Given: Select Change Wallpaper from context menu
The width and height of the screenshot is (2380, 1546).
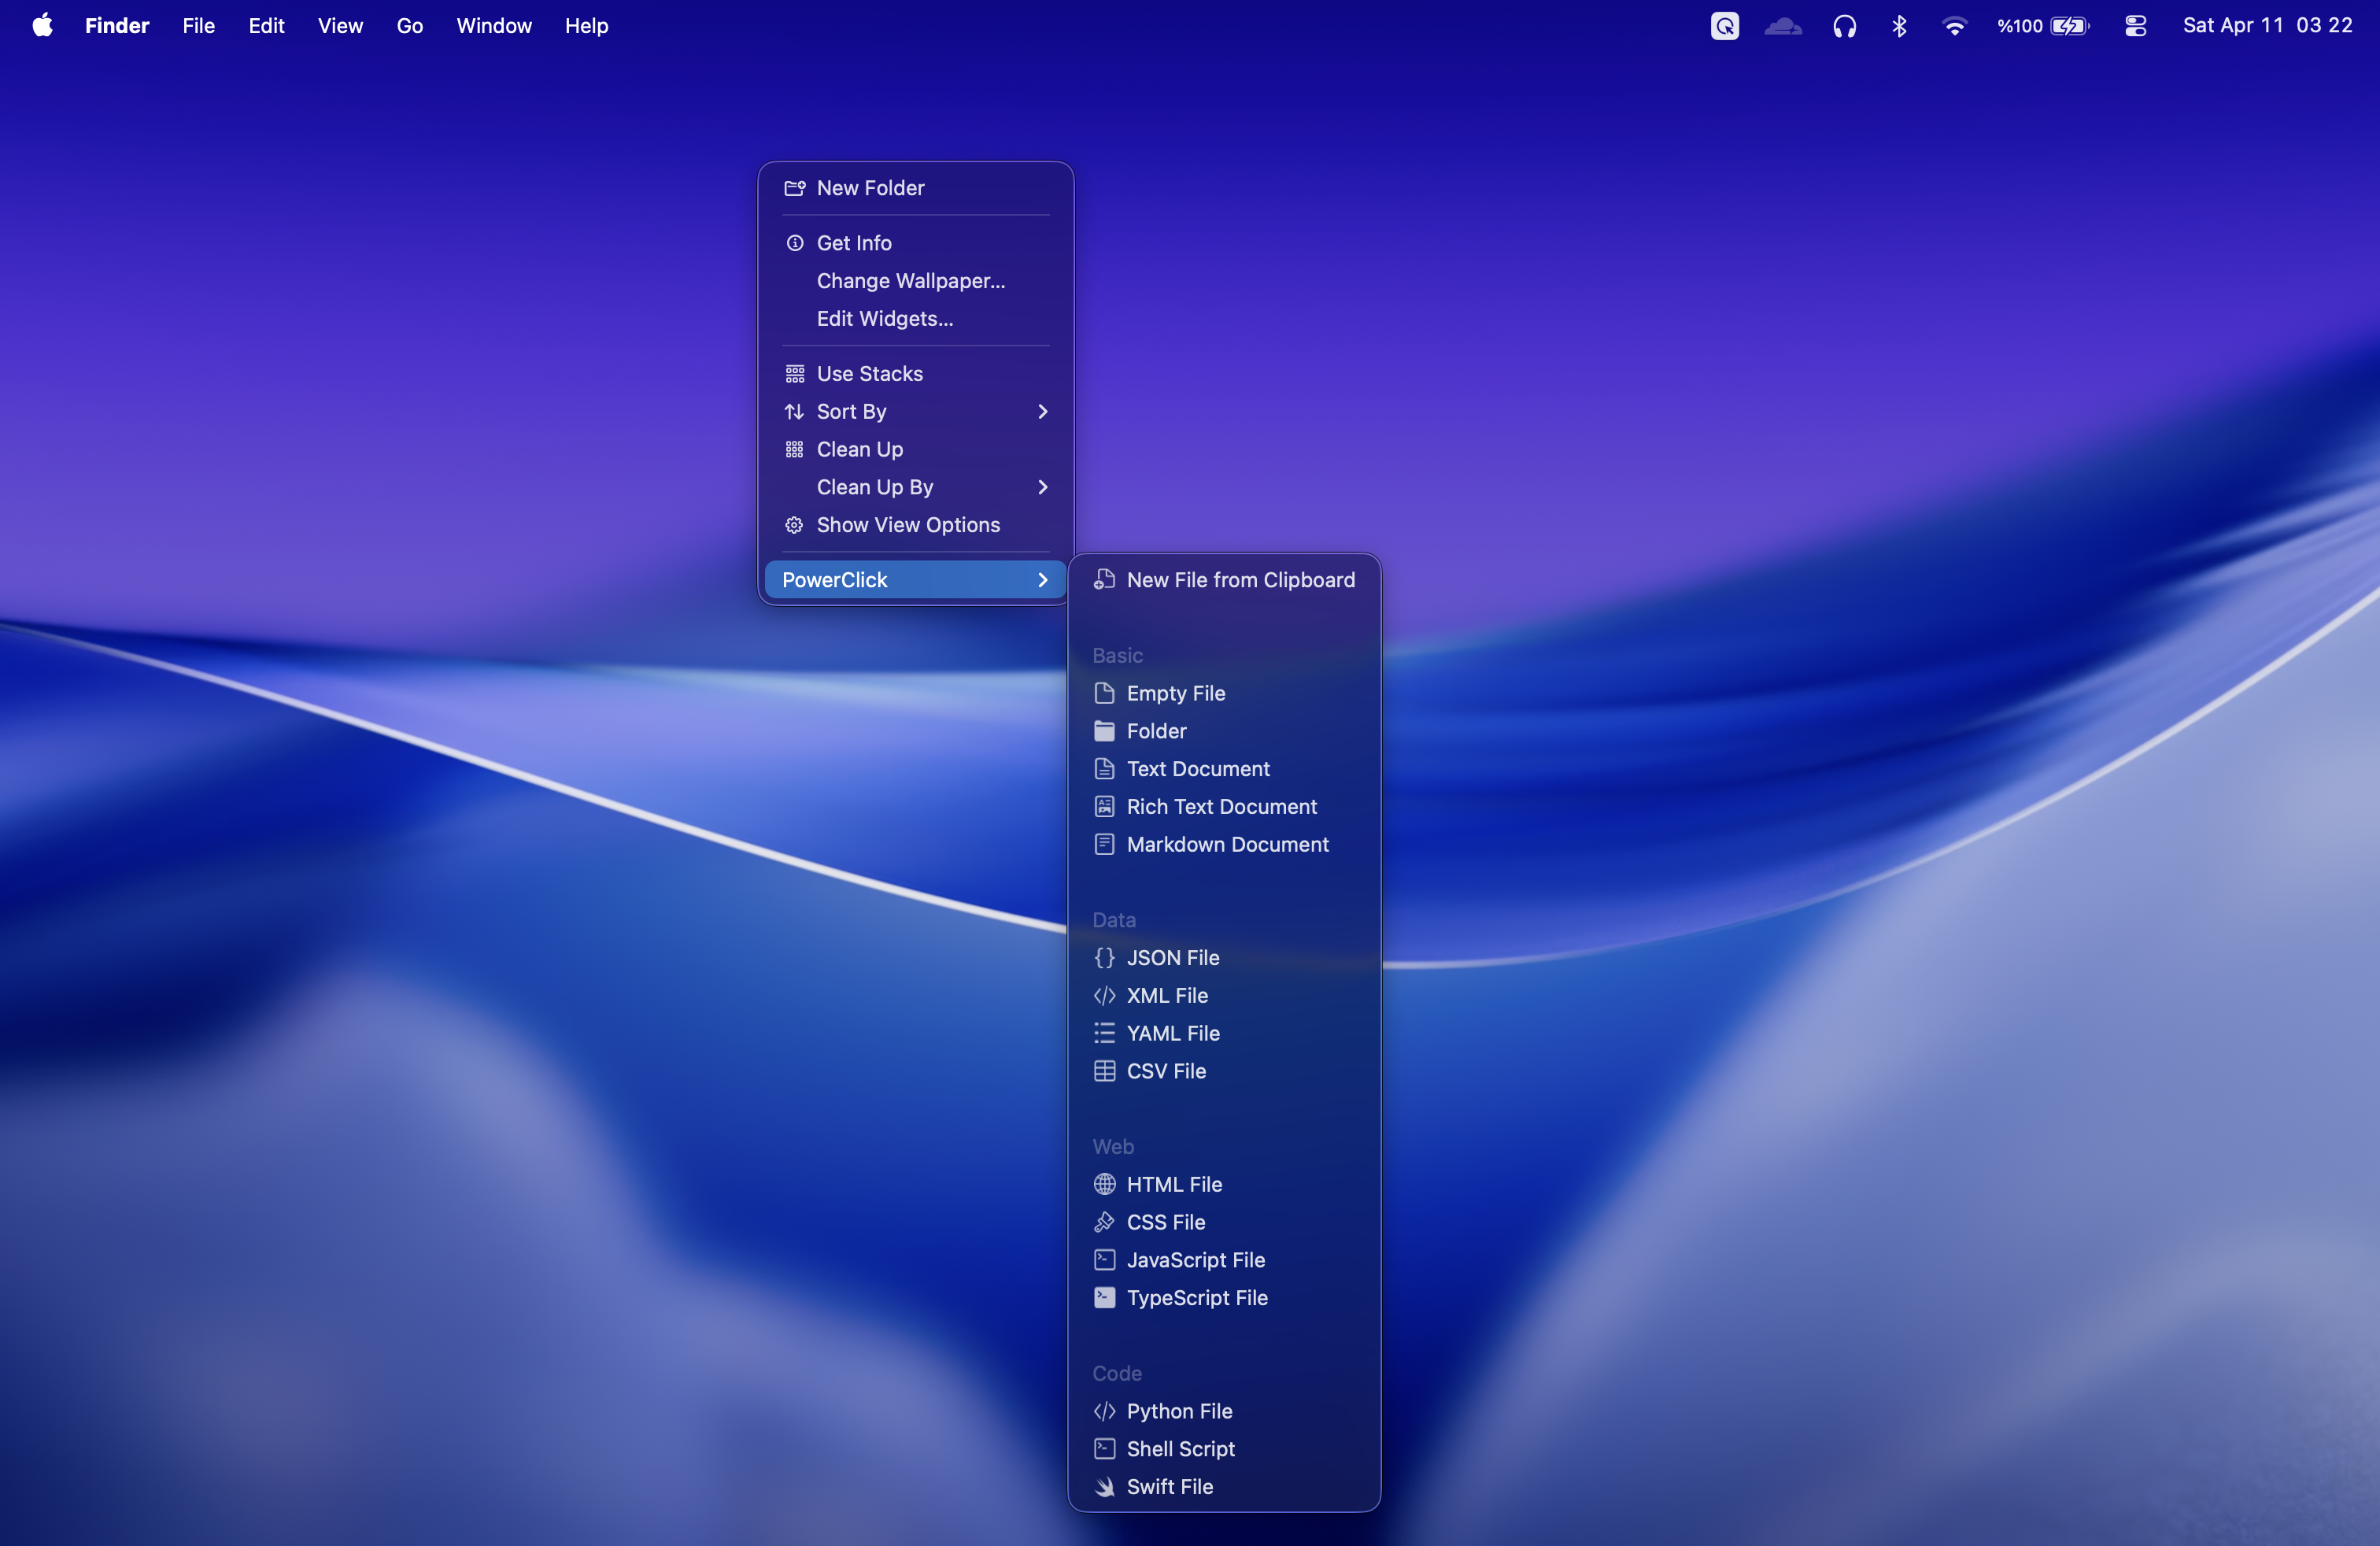Looking at the screenshot, I should 910,281.
